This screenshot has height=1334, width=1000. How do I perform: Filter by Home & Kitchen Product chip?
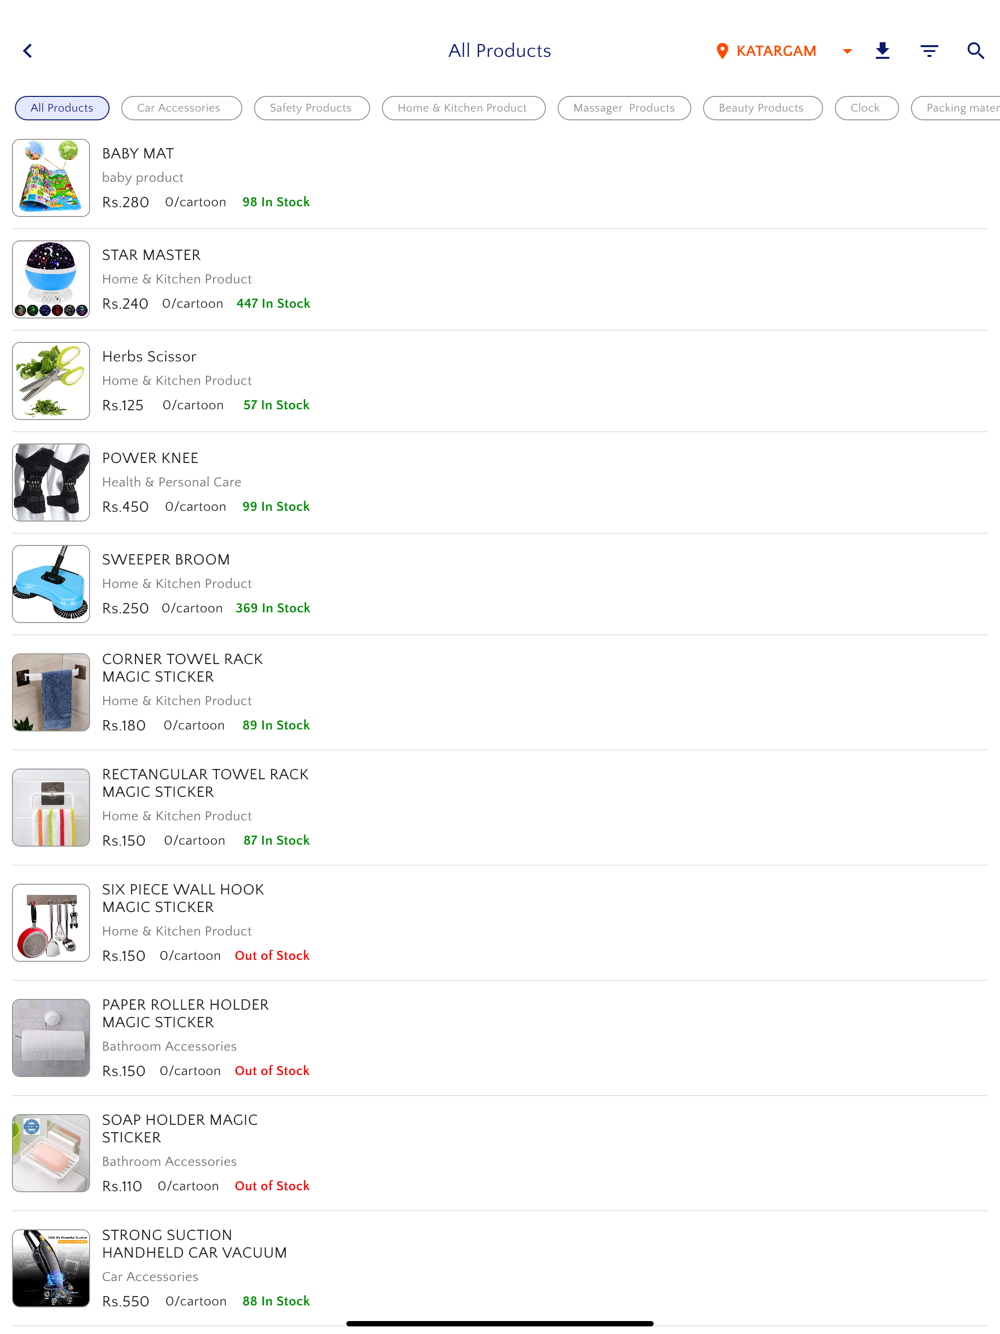[x=464, y=108]
